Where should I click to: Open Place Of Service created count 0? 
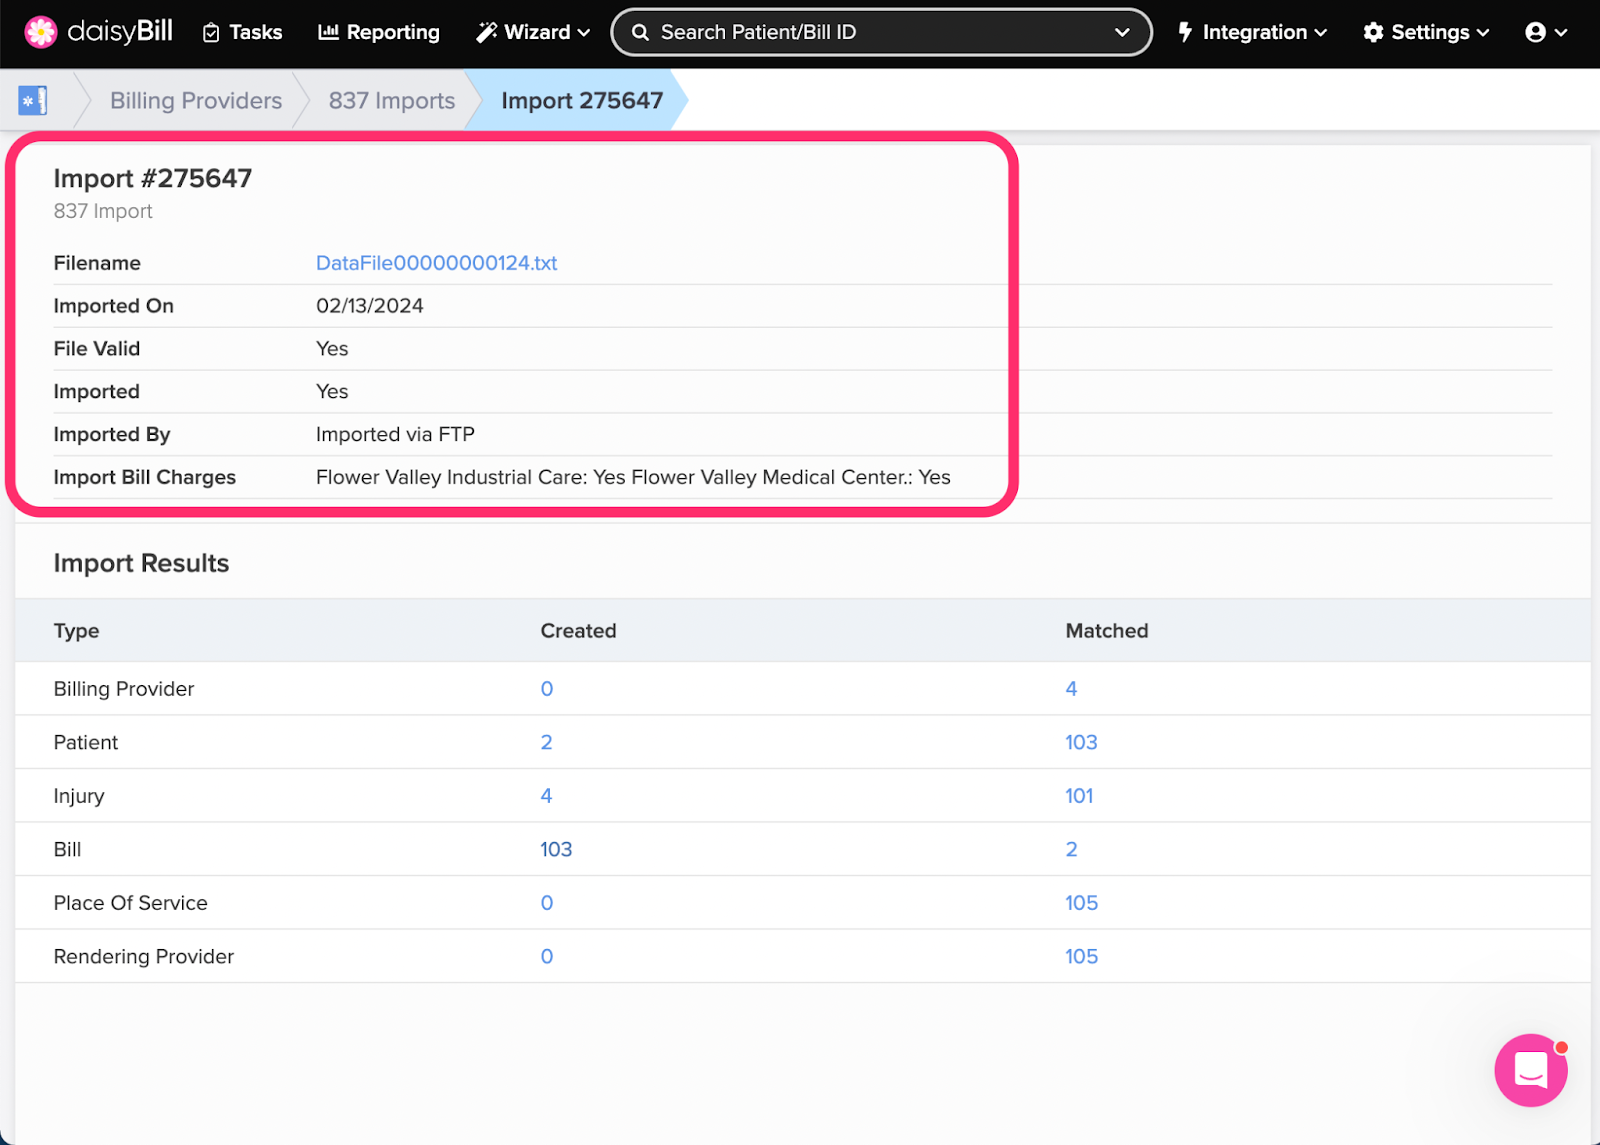[547, 903]
